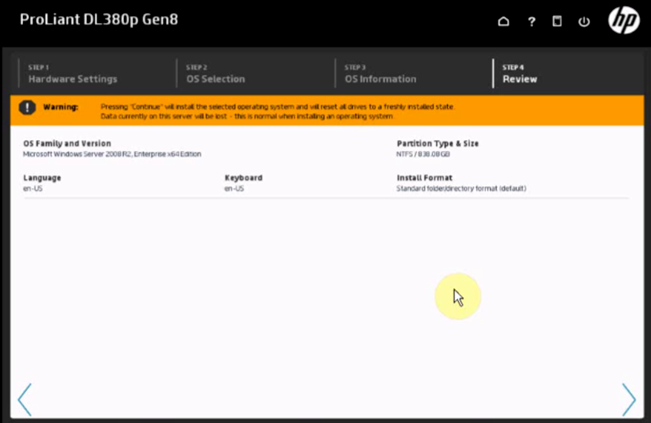Click the Language label

click(x=42, y=178)
